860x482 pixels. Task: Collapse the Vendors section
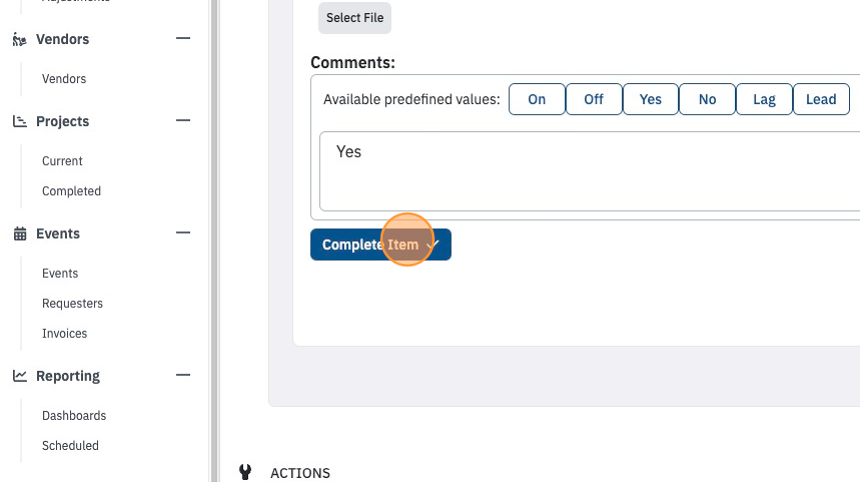[183, 38]
